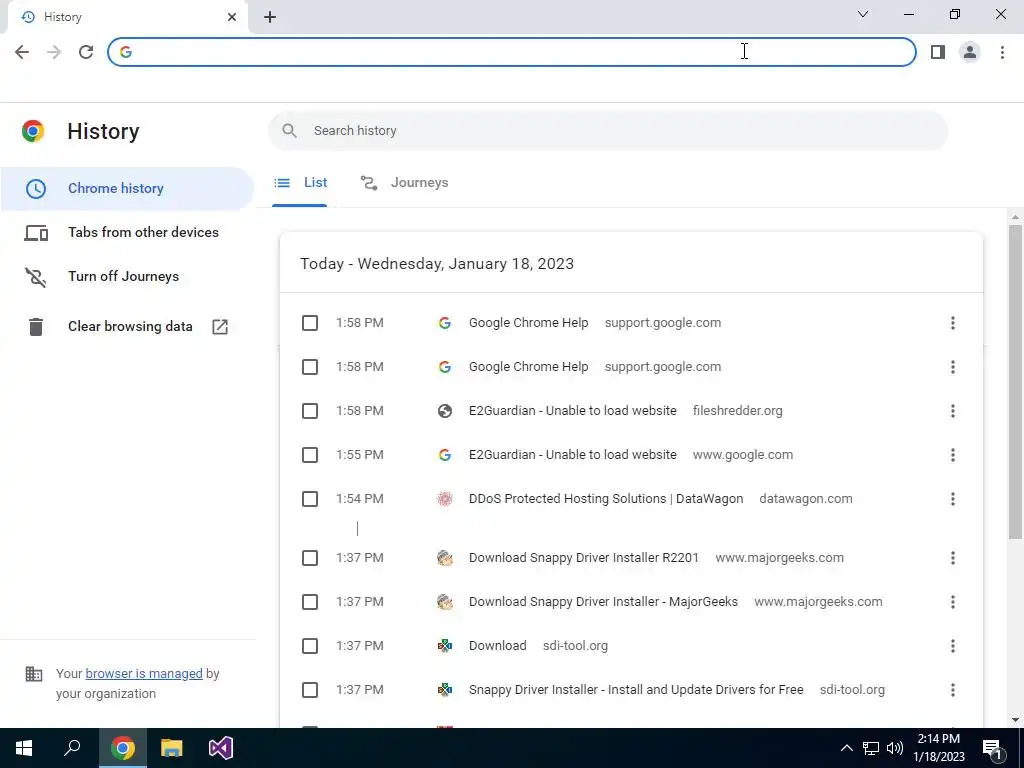The height and width of the screenshot is (768, 1024).
Task: Check the fileshredder.org history entry
Action: (310, 411)
